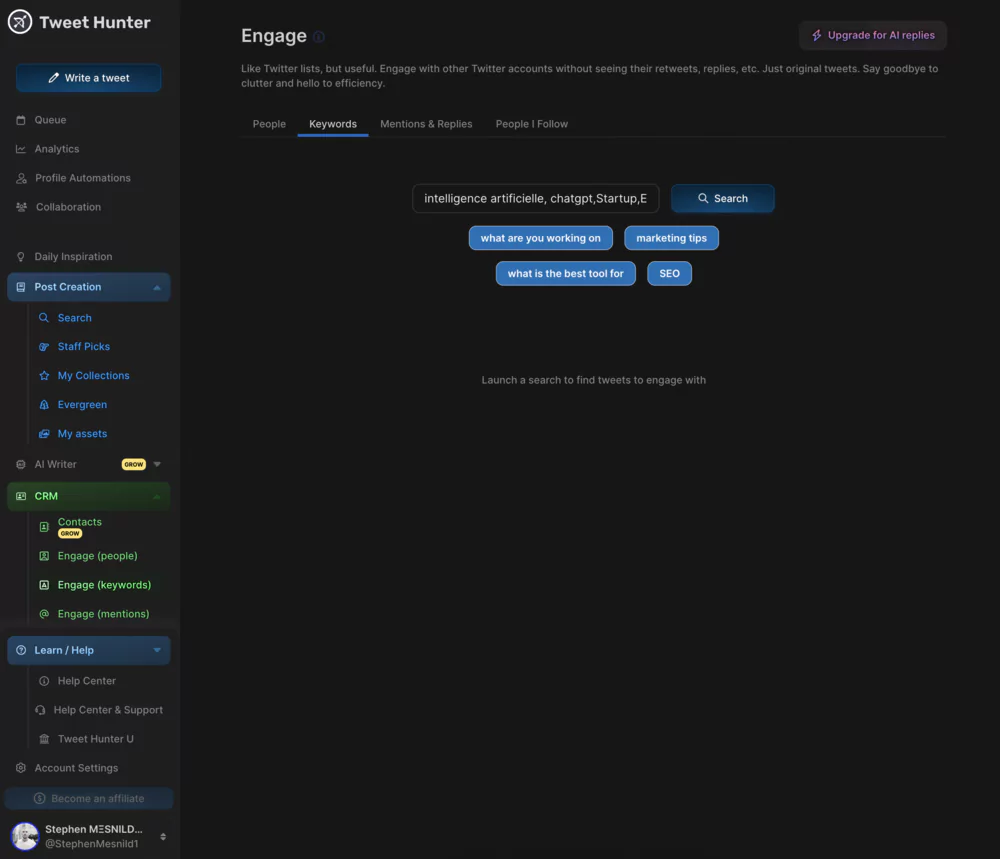Click the Engage (people) icon
The height and width of the screenshot is (859, 1000).
click(44, 556)
